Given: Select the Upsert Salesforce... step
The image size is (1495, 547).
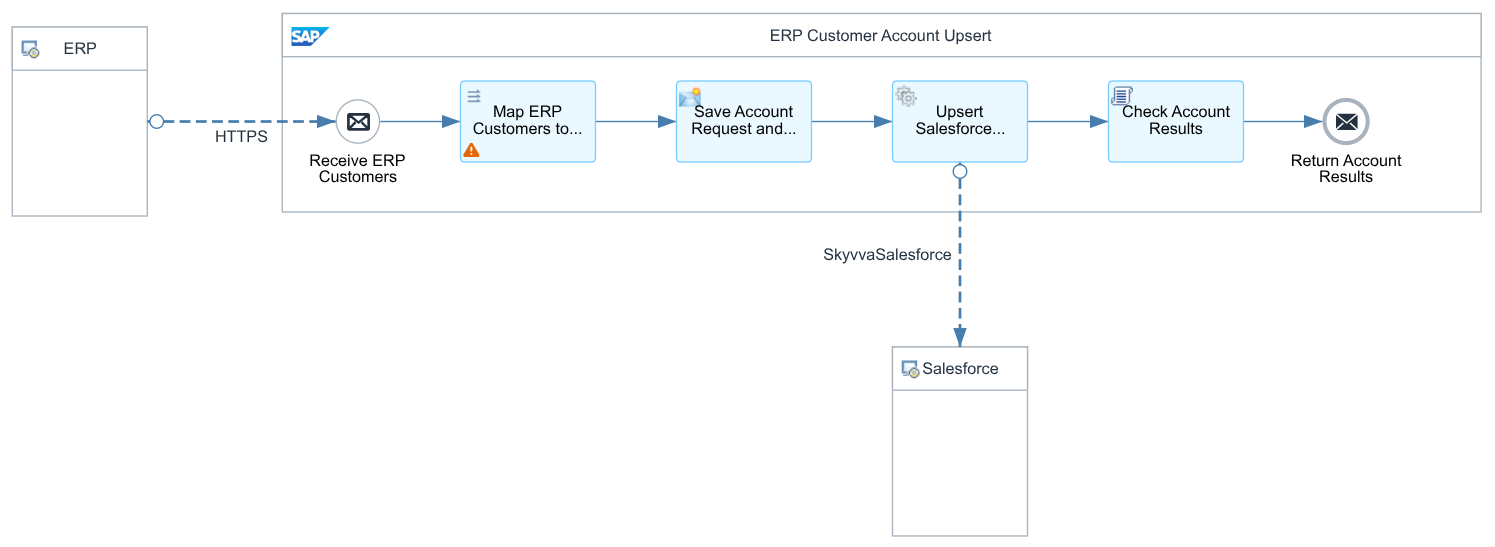Looking at the screenshot, I should click(960, 122).
